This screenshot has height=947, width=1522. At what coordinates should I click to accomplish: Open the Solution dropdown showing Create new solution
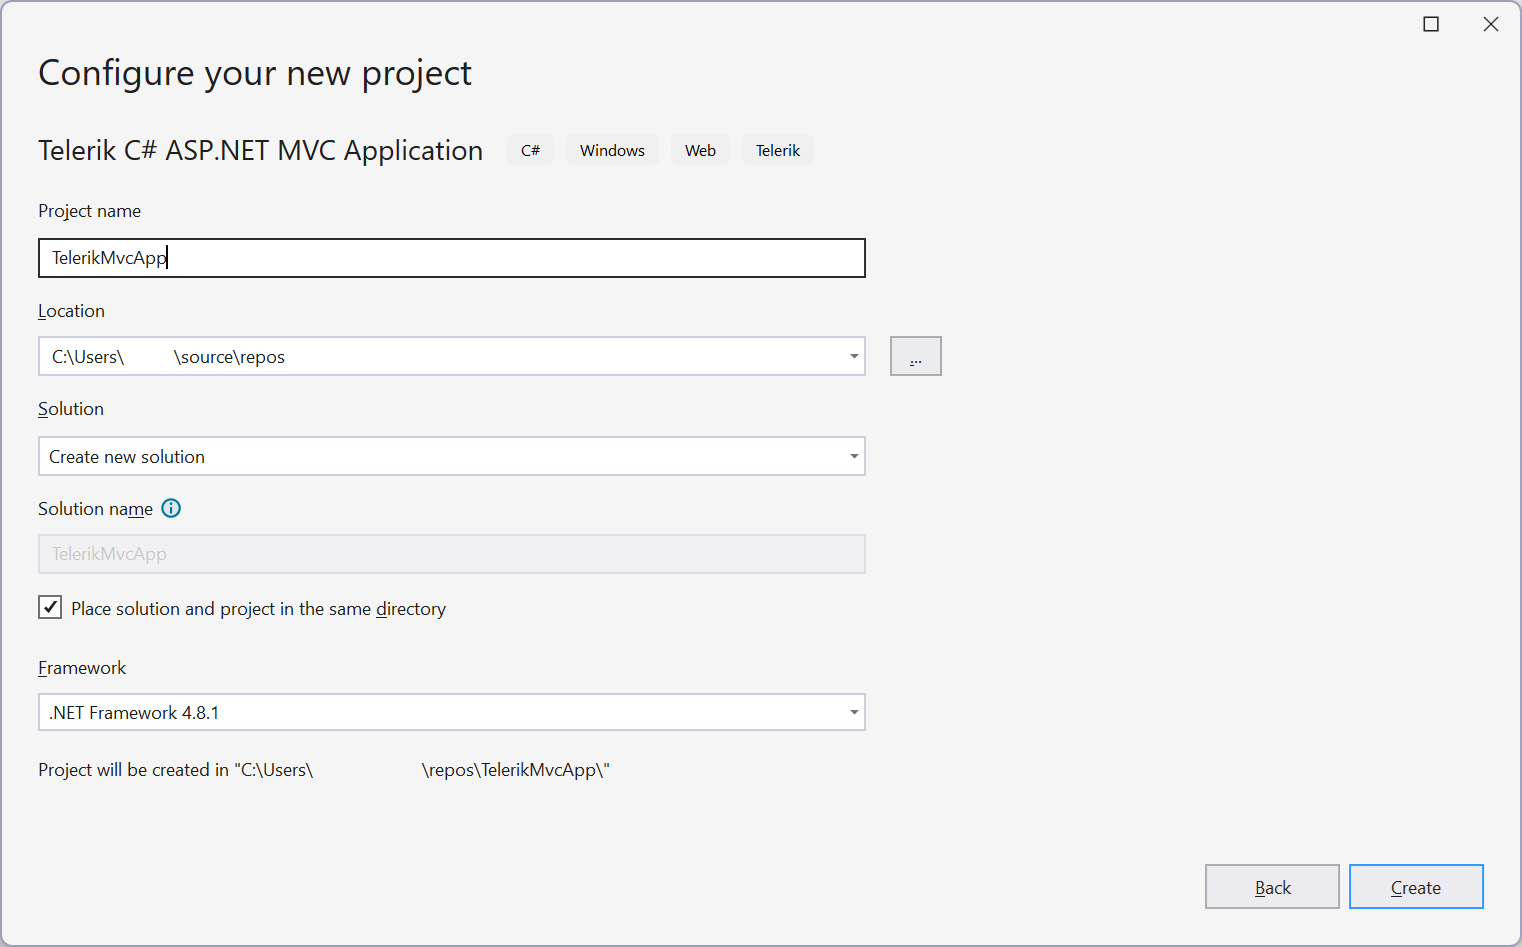click(x=853, y=456)
